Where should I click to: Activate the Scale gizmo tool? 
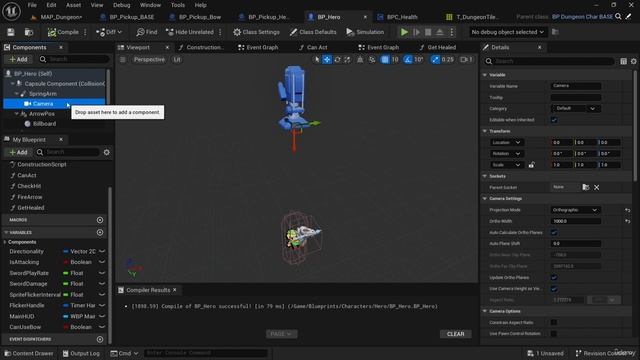coord(347,60)
